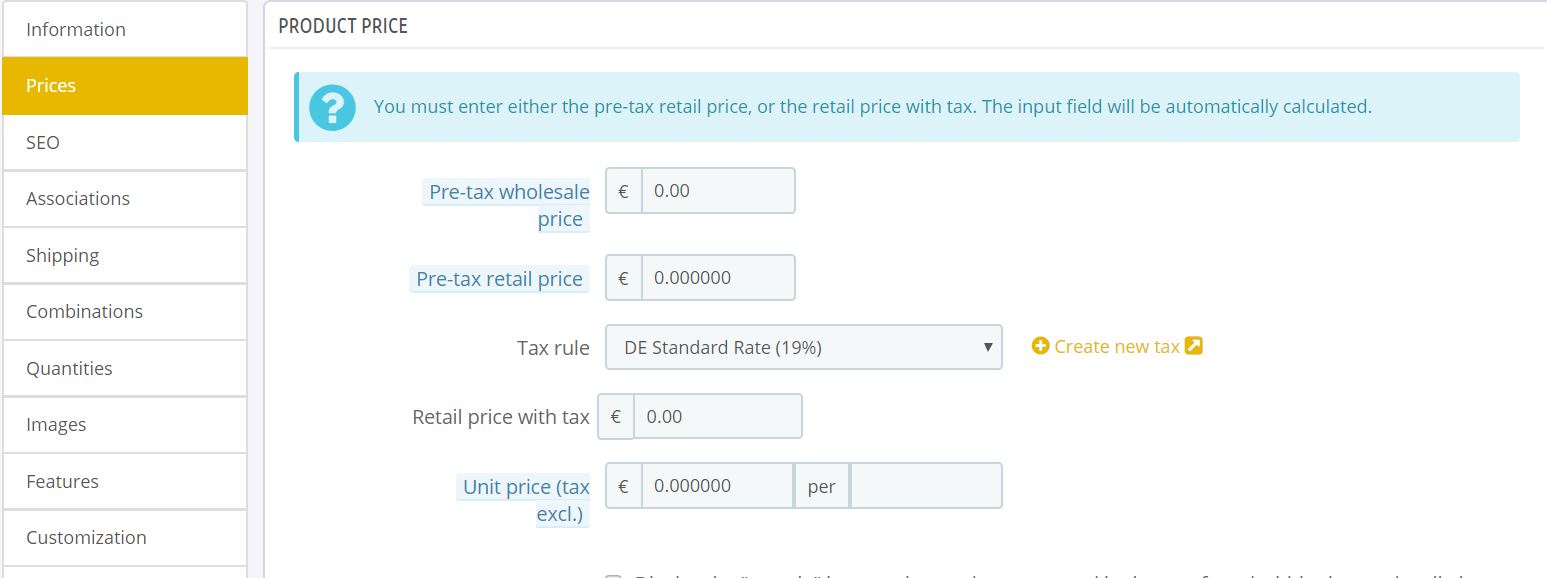Go to the Images tab
1547x578 pixels.
[124, 424]
